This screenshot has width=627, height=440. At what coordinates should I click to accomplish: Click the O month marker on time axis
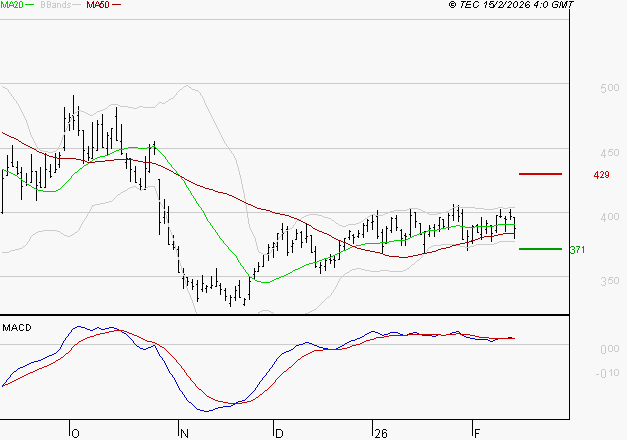[x=75, y=434]
